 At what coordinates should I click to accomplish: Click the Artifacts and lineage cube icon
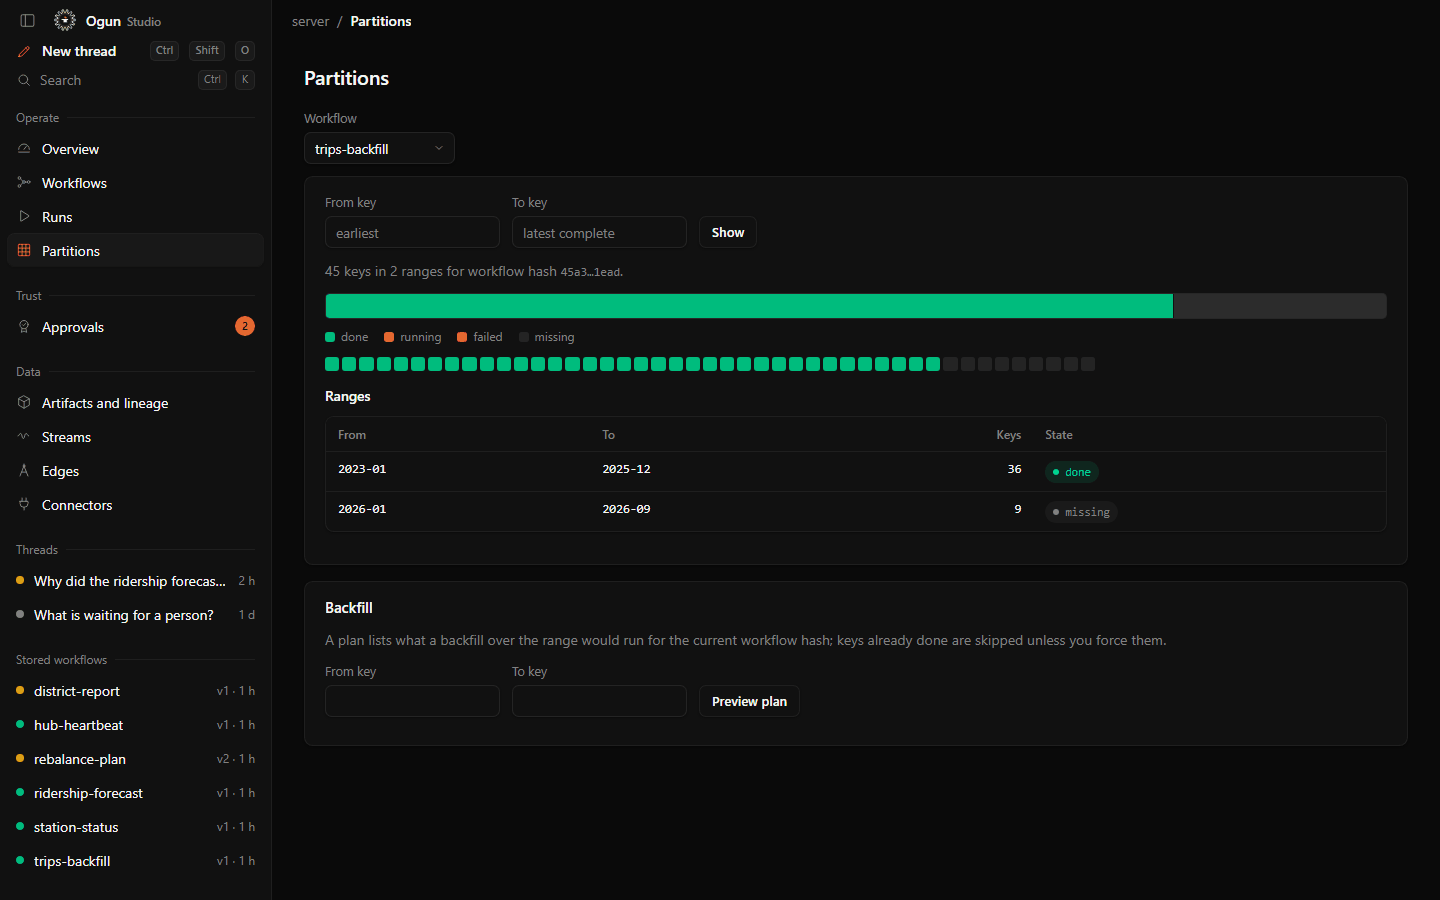24,403
